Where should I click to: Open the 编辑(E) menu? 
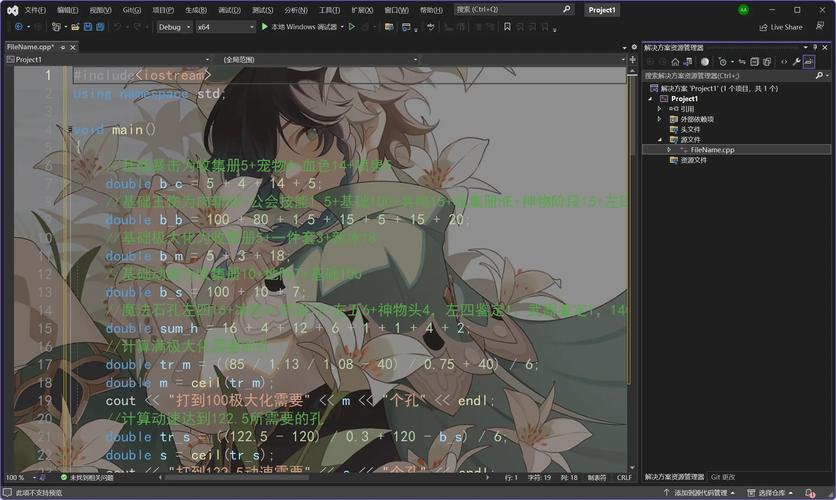tap(68, 10)
